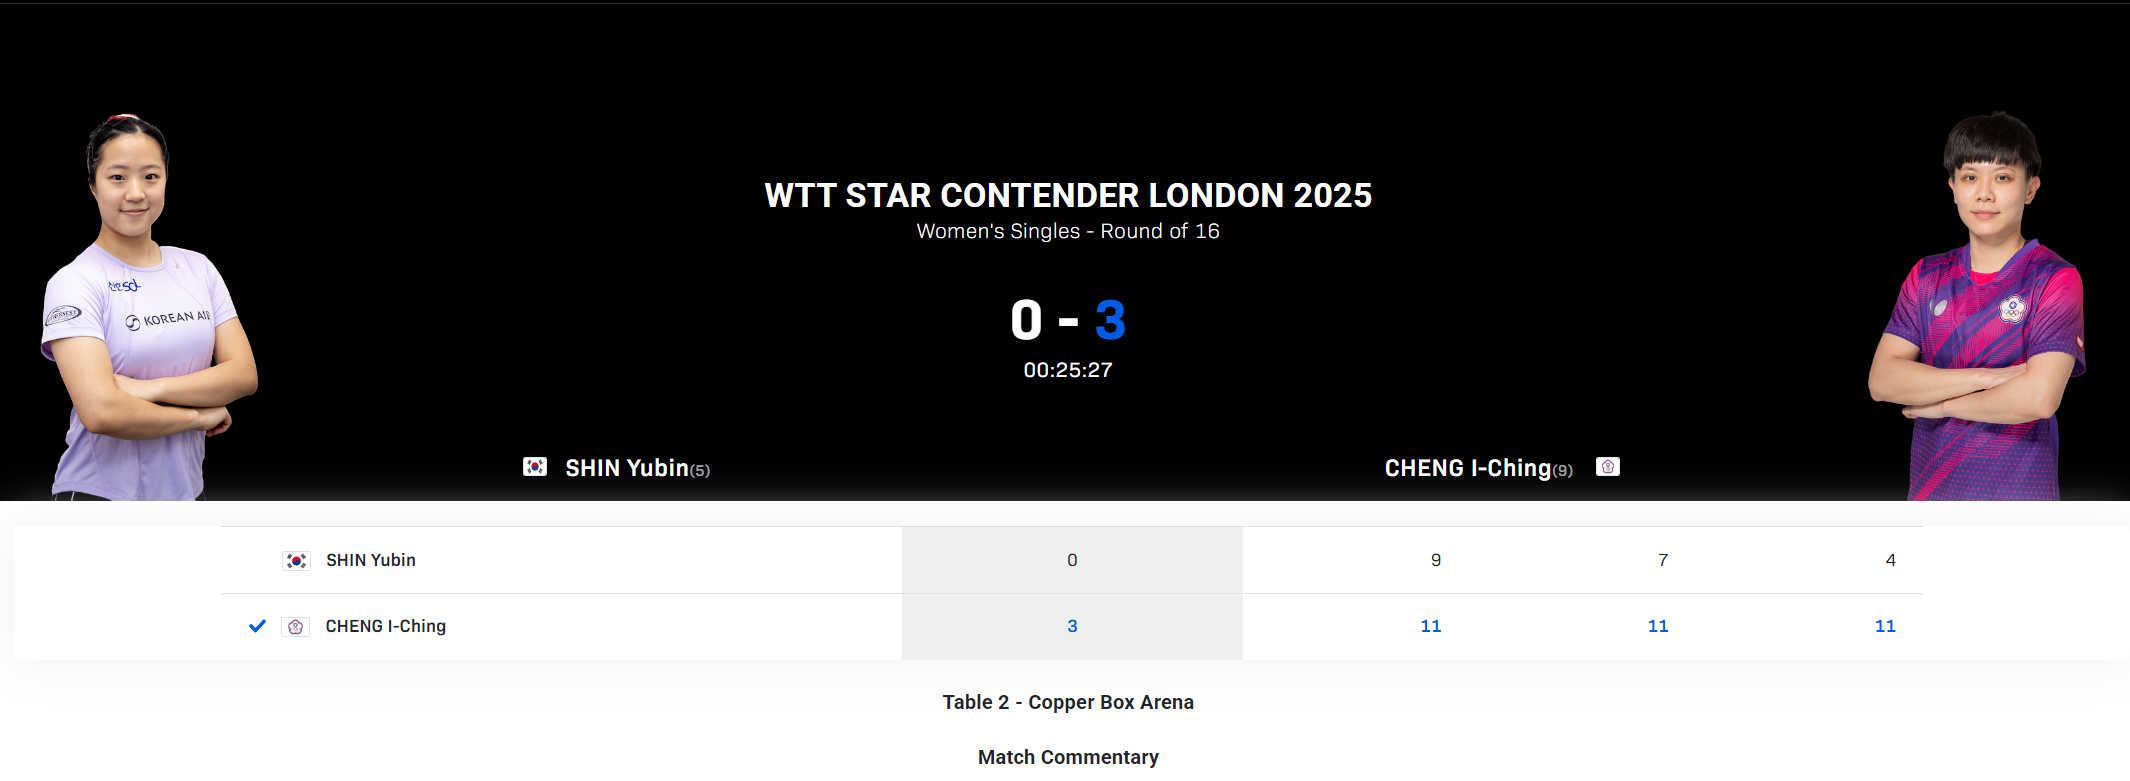Select the header name SHIN Yubin
Screen dimensions: 2130x781
pyautogui.click(x=627, y=468)
